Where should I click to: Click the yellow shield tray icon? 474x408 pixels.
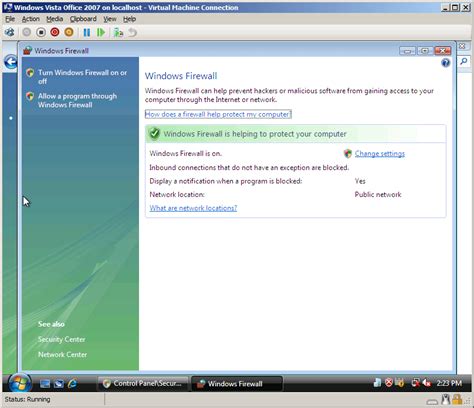399,383
